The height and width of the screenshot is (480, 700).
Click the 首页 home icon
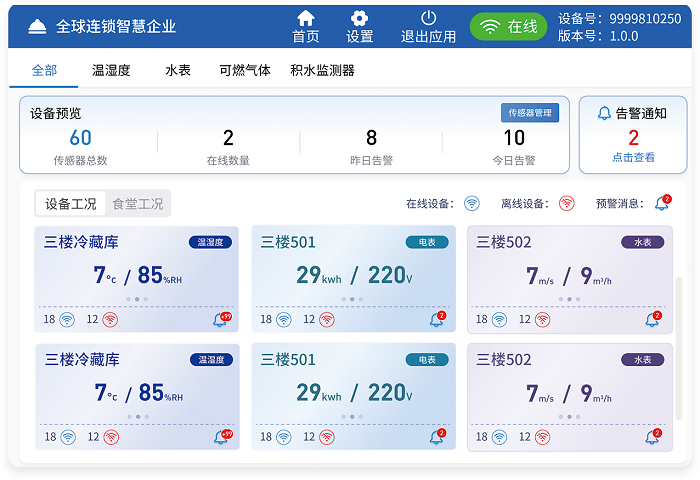tap(306, 18)
